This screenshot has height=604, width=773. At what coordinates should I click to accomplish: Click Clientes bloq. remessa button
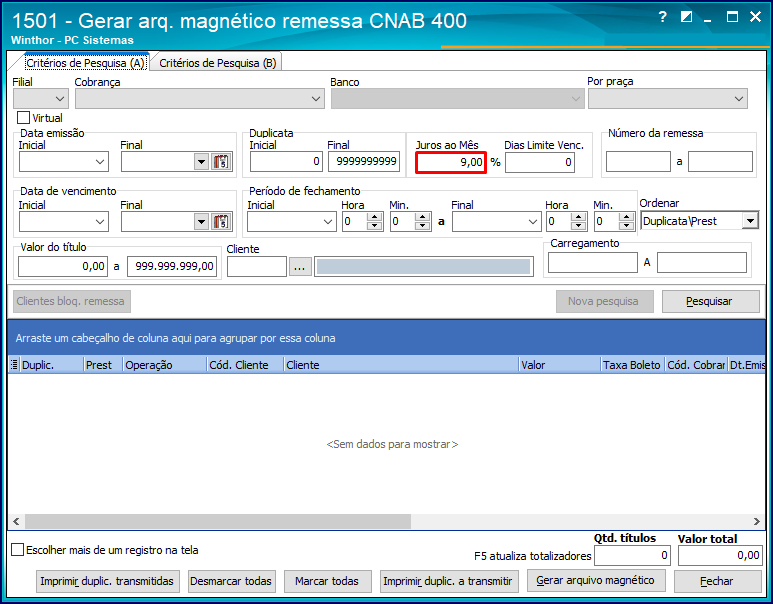point(71,301)
